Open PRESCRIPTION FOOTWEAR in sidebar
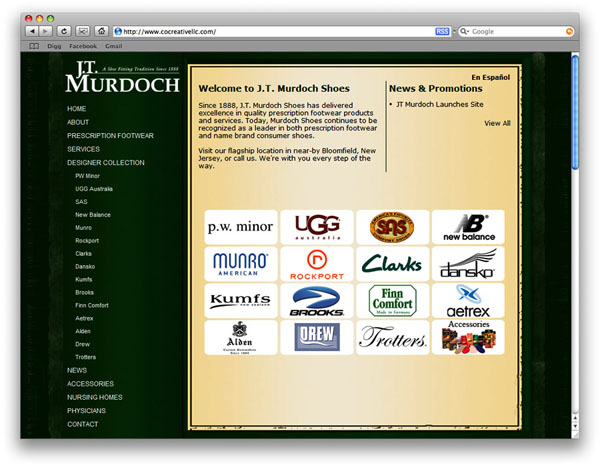The height and width of the screenshot is (467, 600). [110, 136]
